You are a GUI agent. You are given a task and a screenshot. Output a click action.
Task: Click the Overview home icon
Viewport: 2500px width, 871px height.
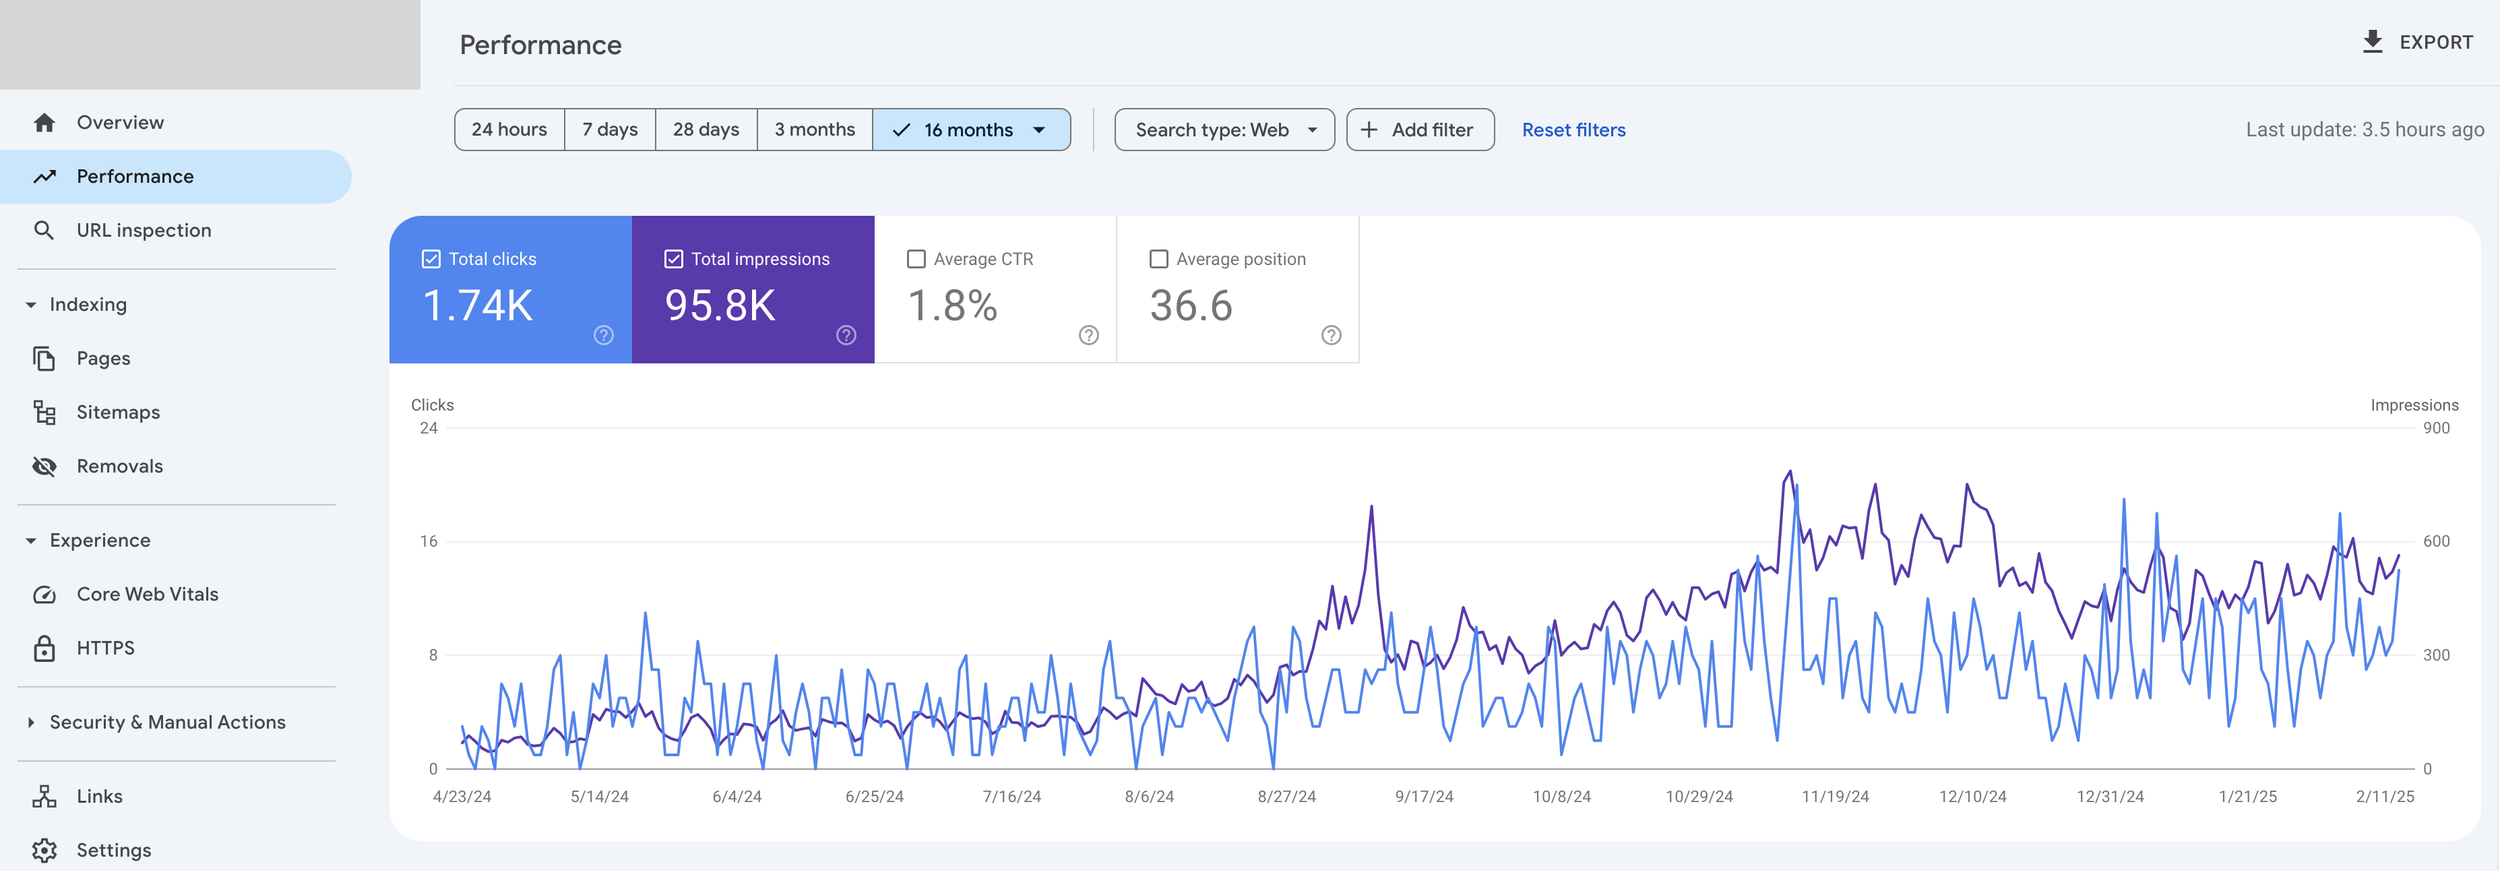click(x=44, y=122)
